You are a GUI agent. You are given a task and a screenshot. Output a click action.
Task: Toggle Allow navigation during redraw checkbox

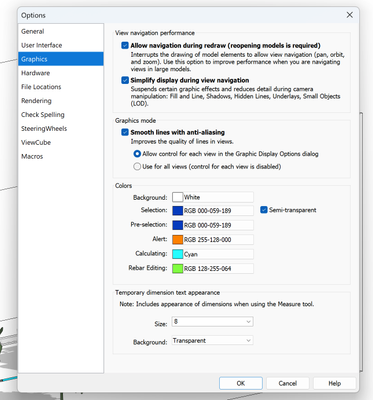125,45
